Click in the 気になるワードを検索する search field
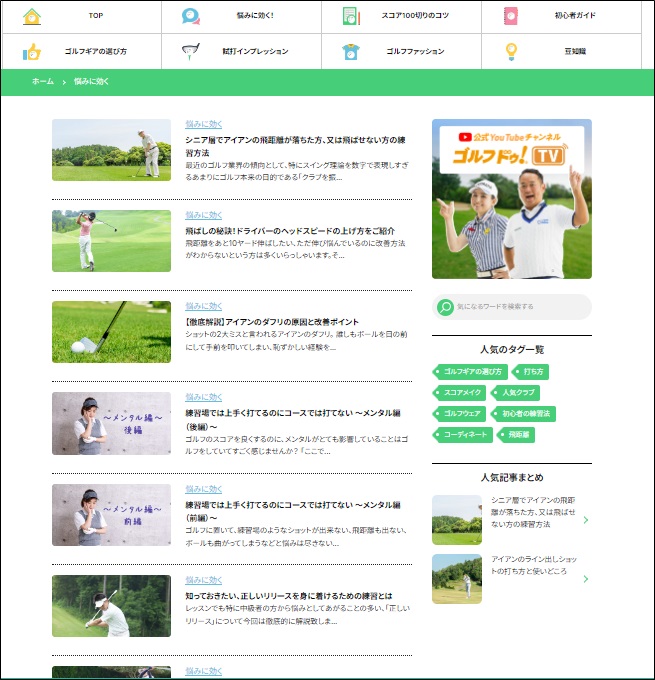Image resolution: width=655 pixels, height=680 pixels. (x=512, y=307)
